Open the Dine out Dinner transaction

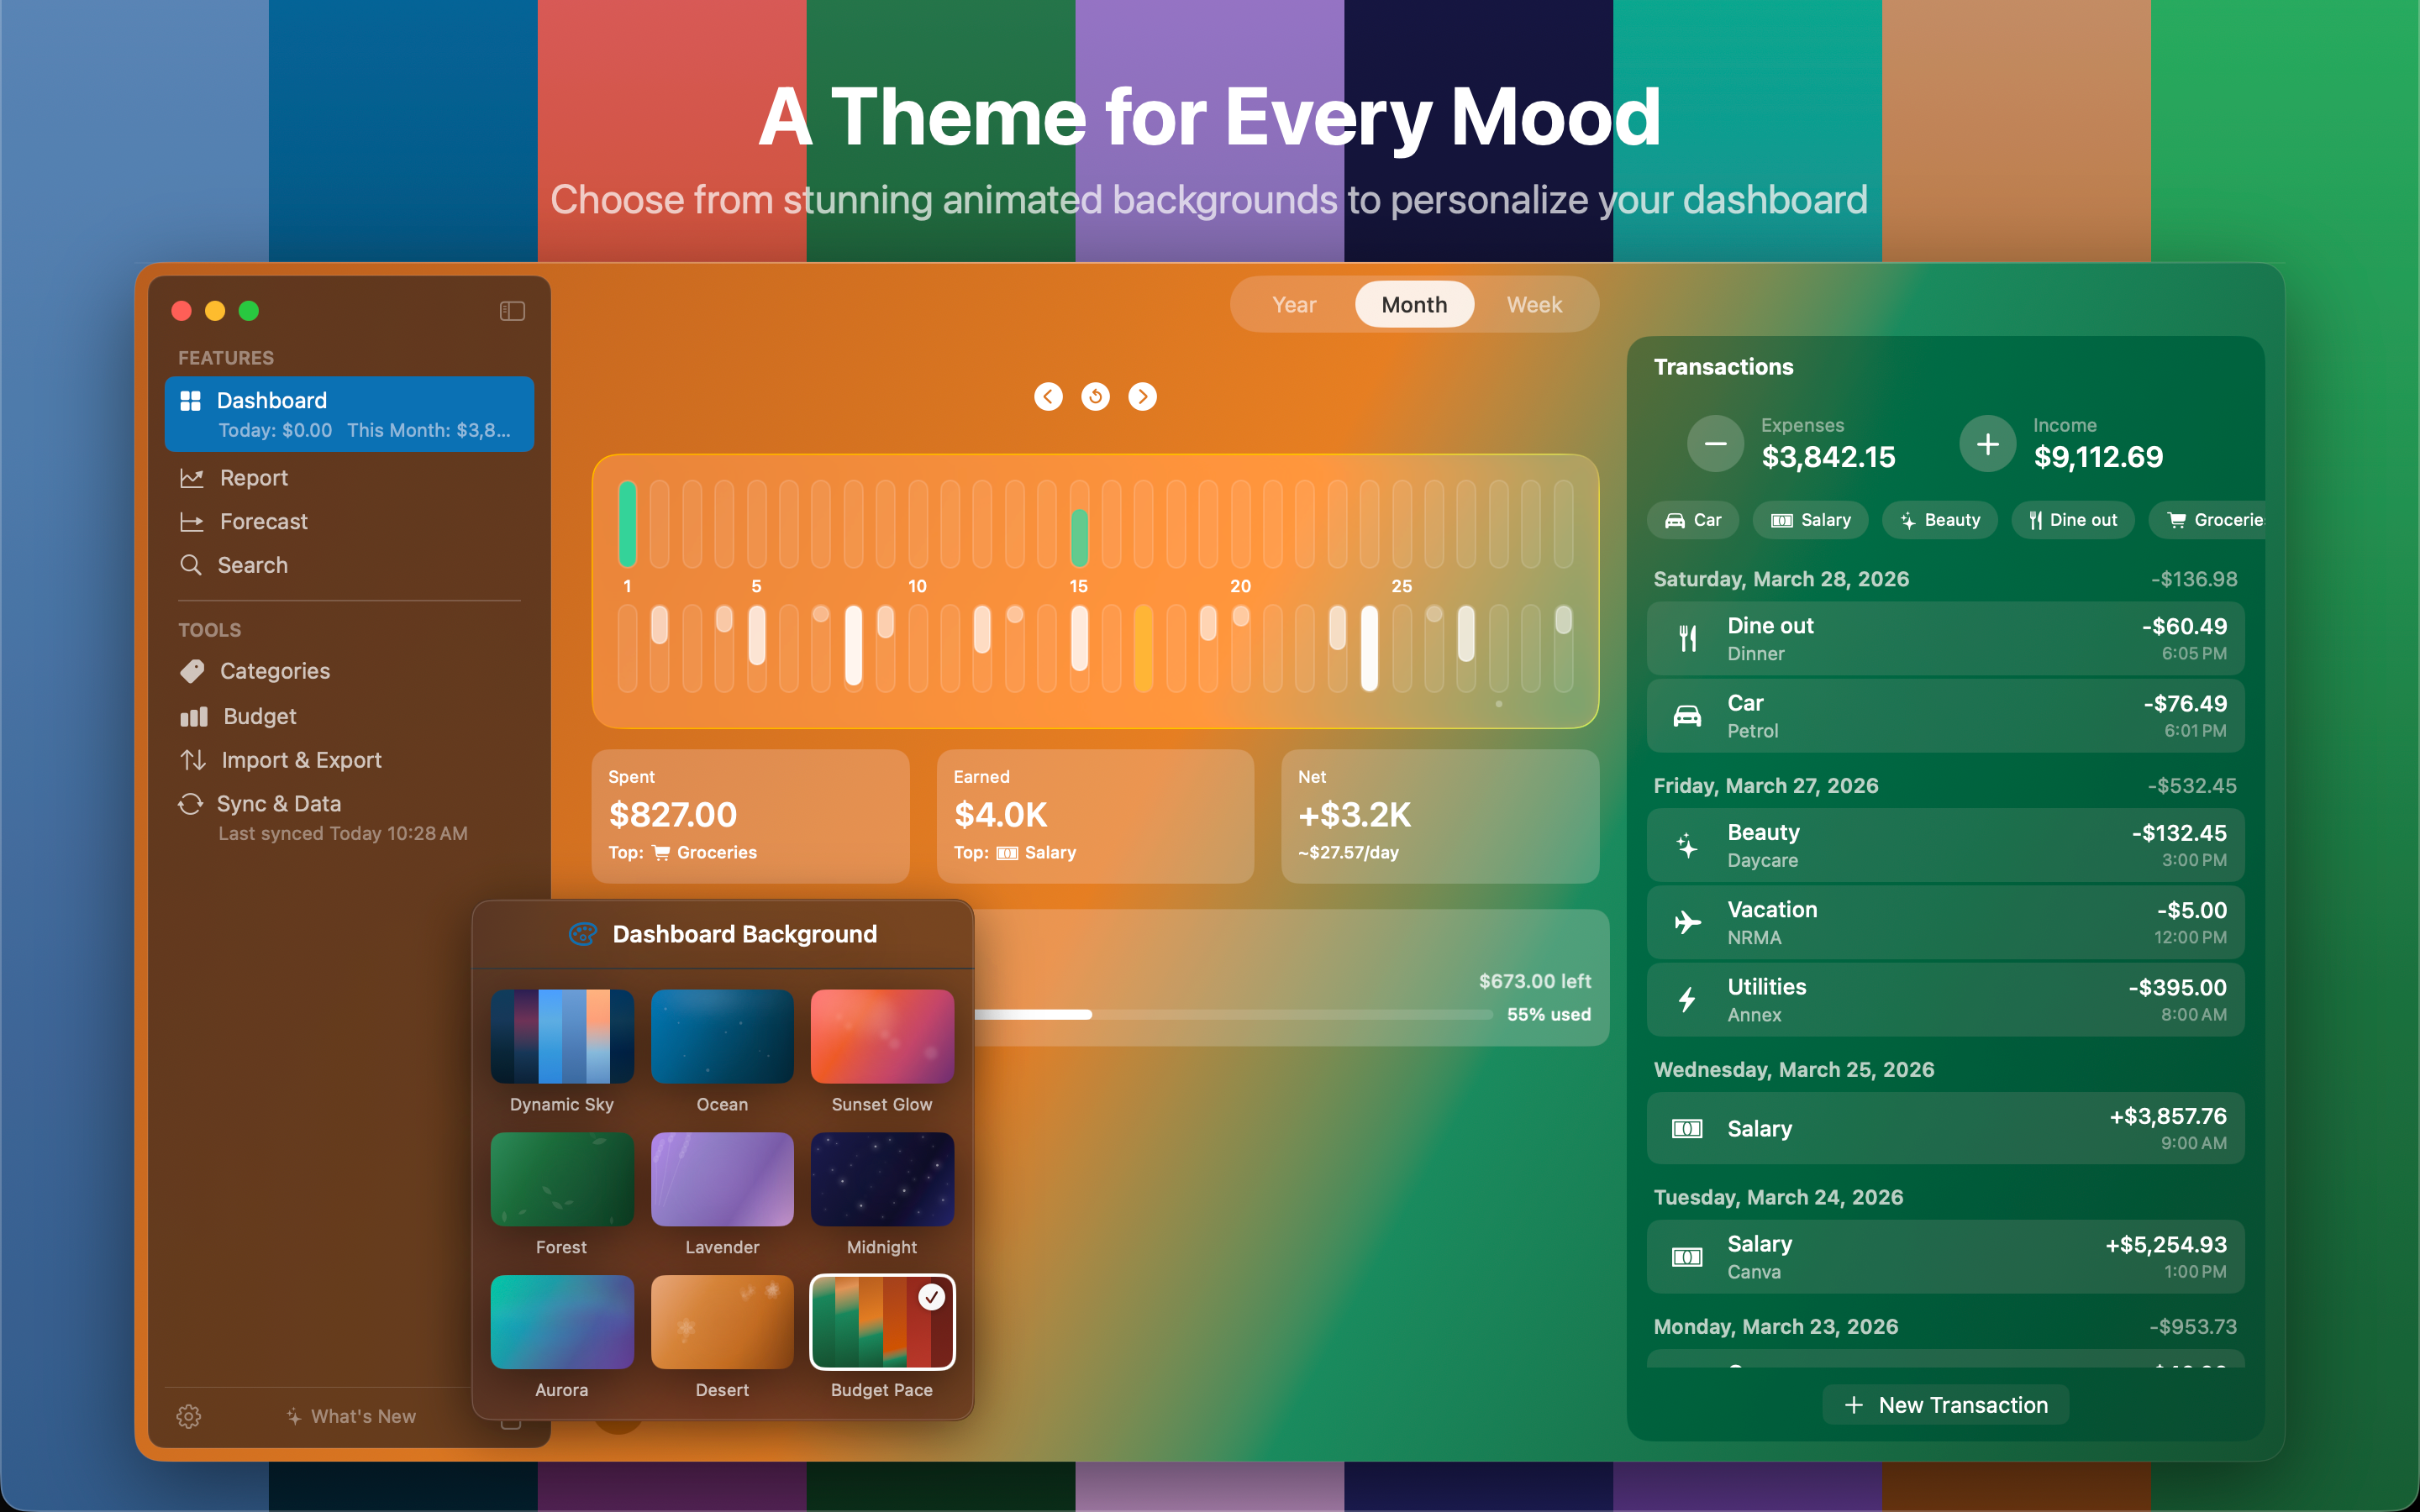coord(1945,638)
